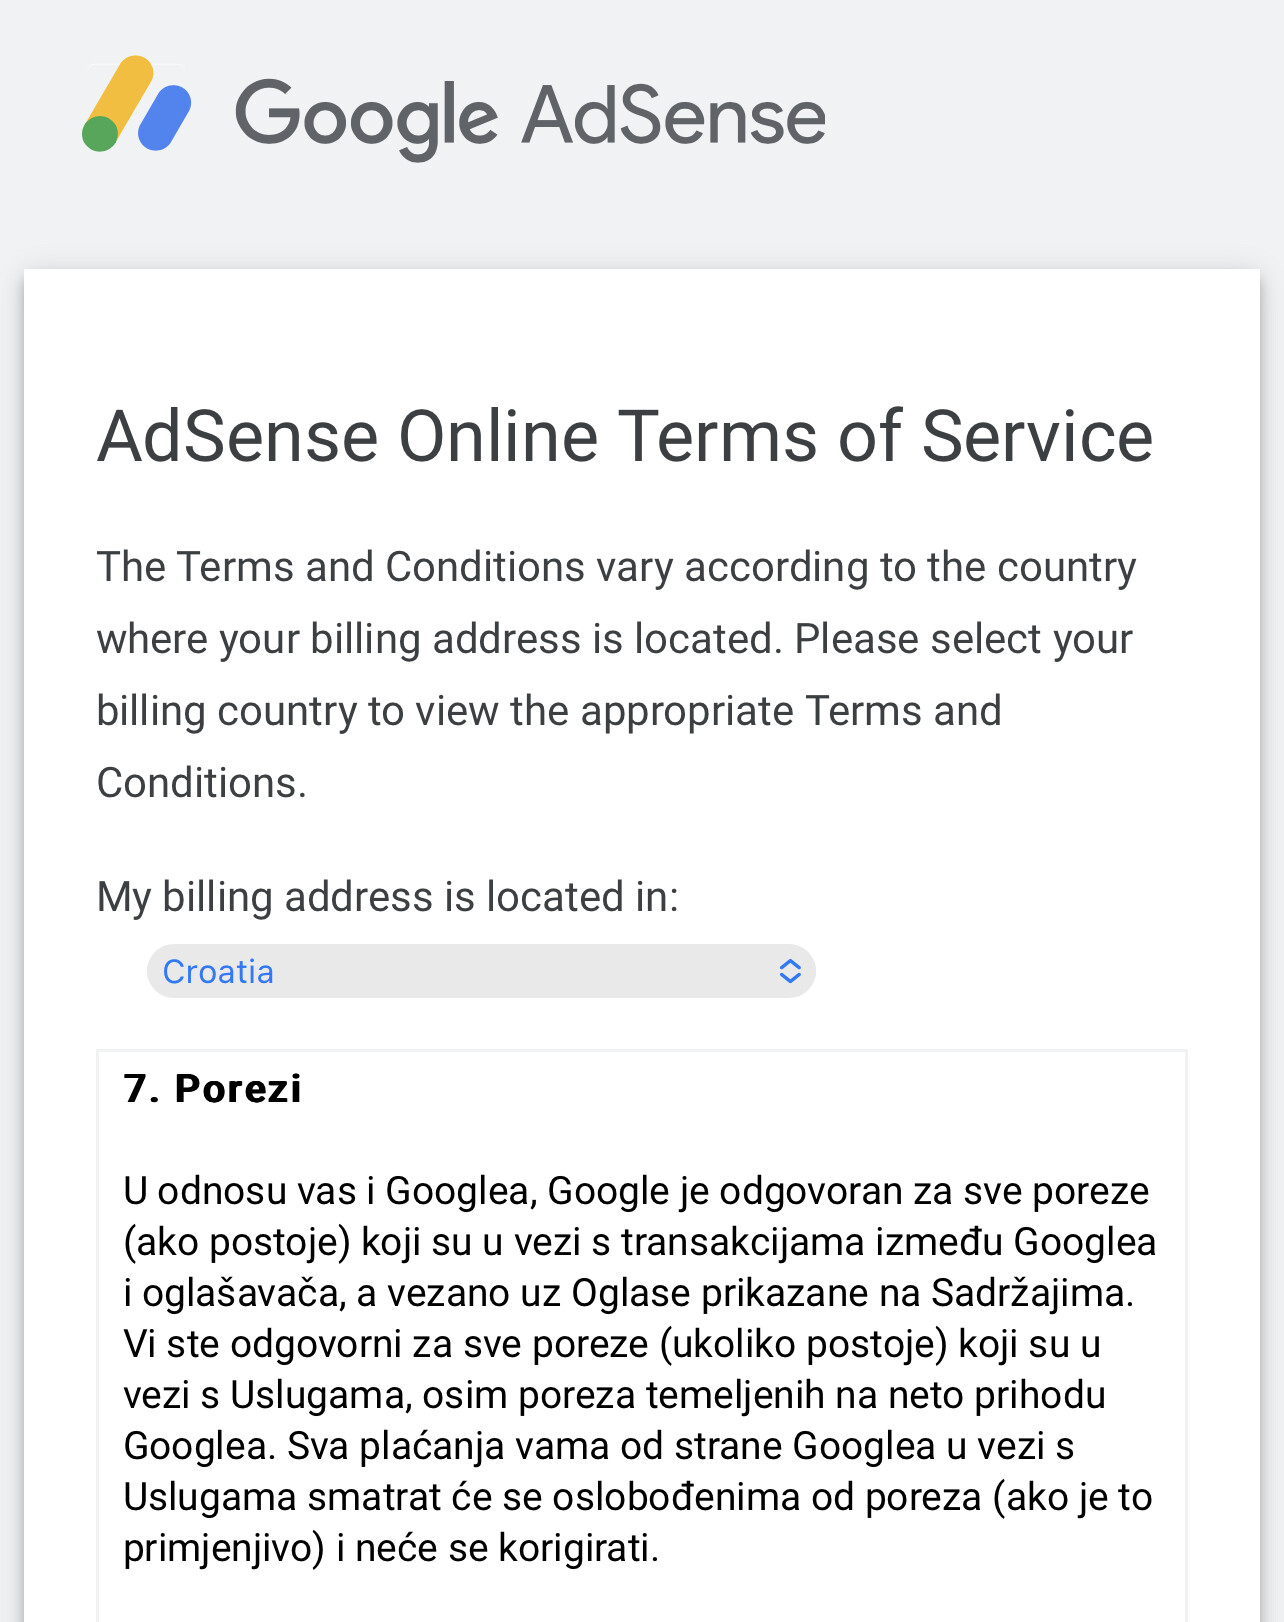This screenshot has width=1284, height=1622.
Task: Click the word AdSense in the header wordmark
Action: tap(674, 117)
